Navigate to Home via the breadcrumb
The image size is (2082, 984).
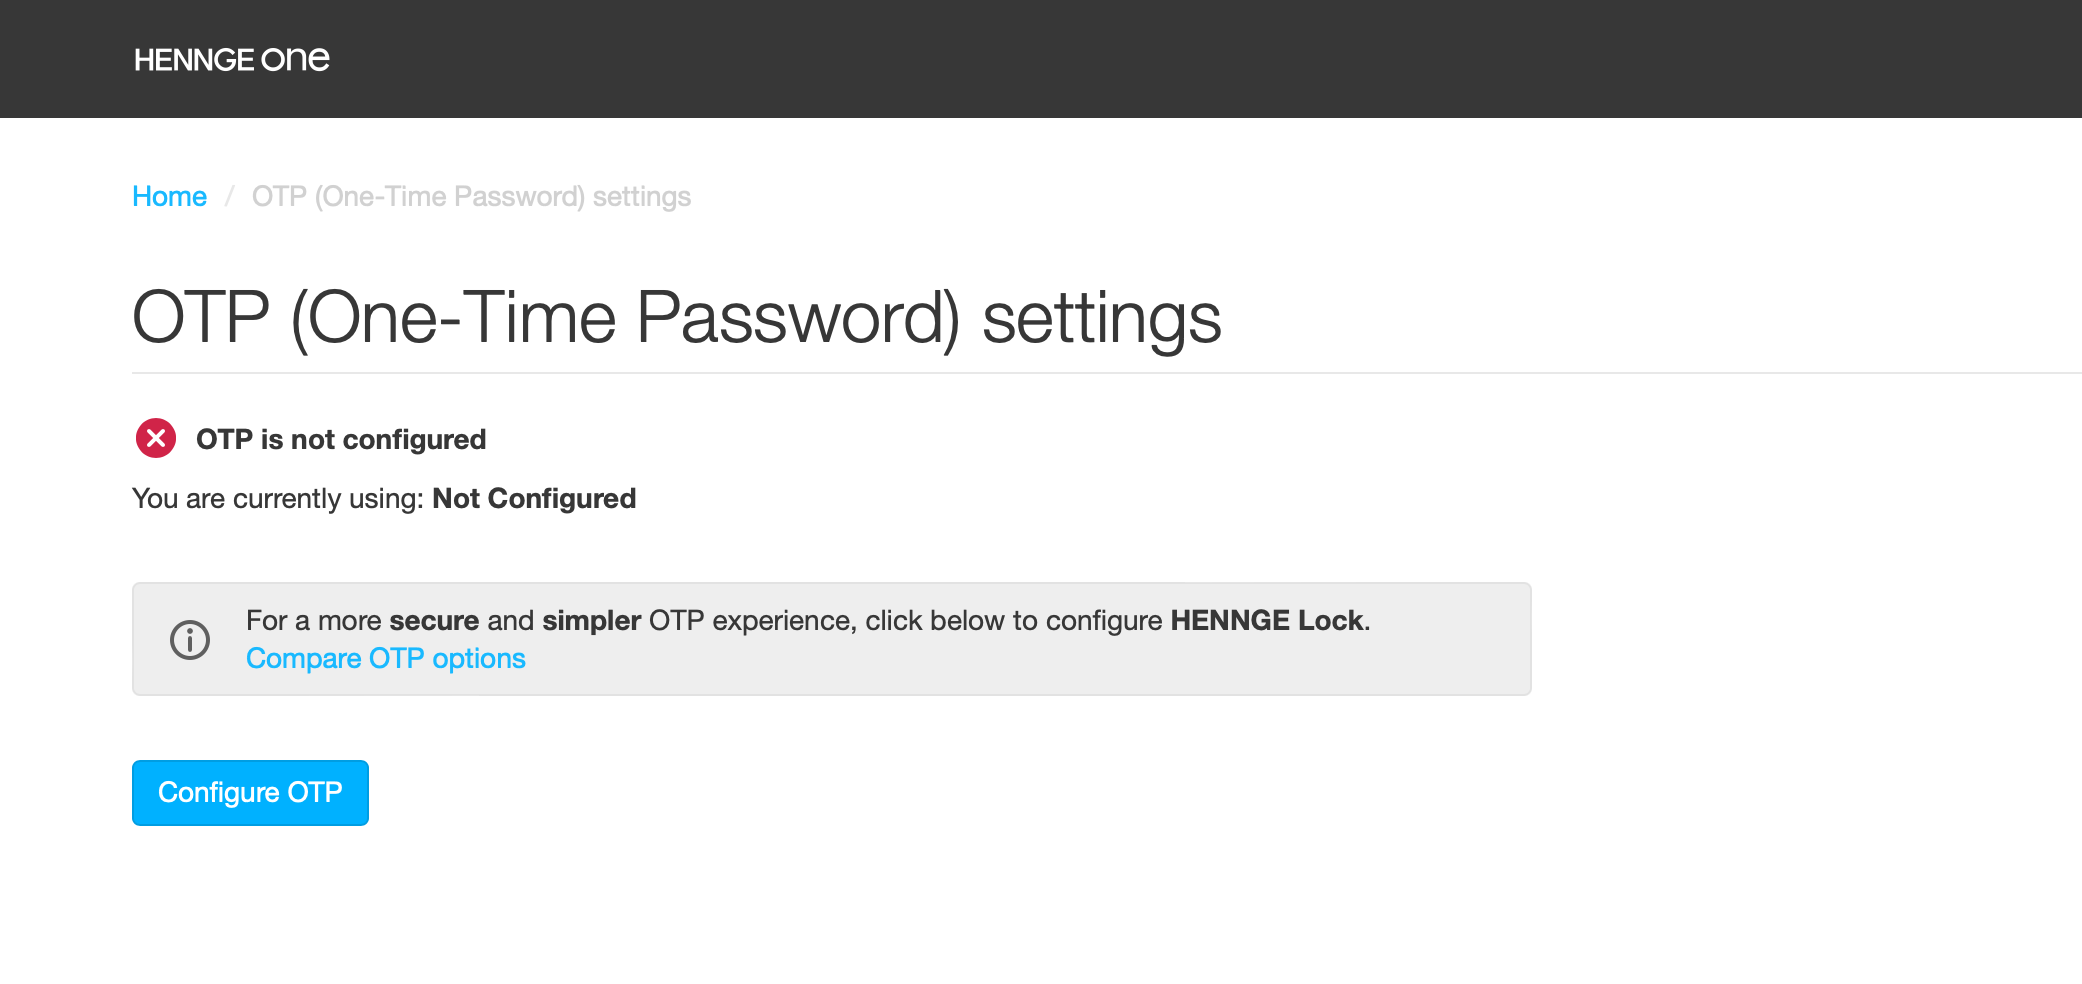169,196
